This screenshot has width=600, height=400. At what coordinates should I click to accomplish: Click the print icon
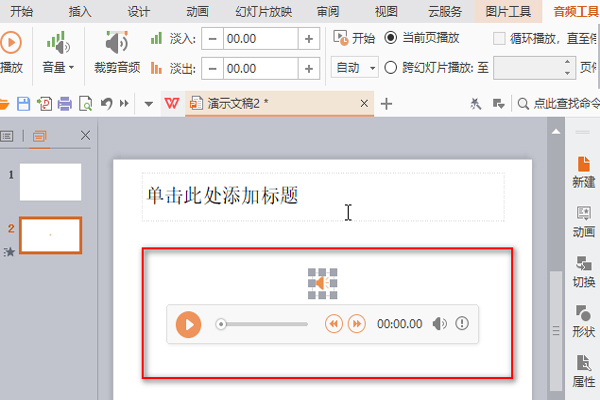(65, 104)
